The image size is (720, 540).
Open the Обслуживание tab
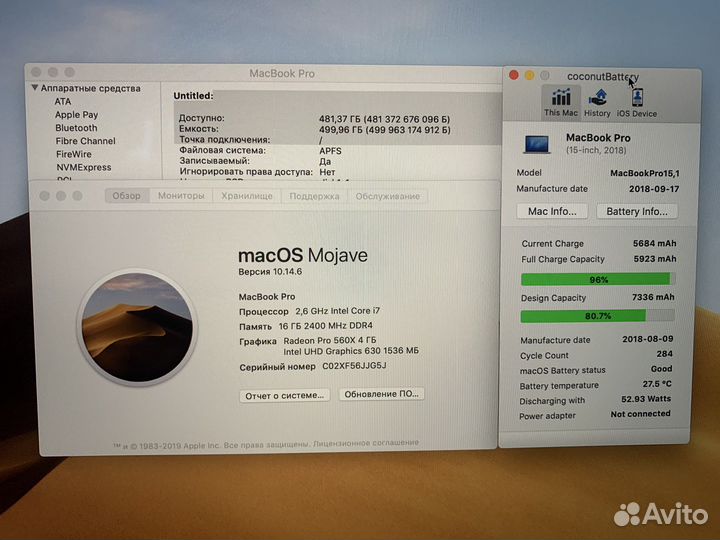pos(388,197)
